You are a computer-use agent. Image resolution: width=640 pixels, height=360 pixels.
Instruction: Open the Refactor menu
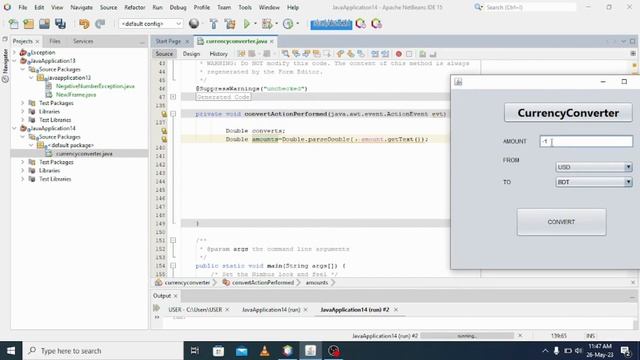135,7
